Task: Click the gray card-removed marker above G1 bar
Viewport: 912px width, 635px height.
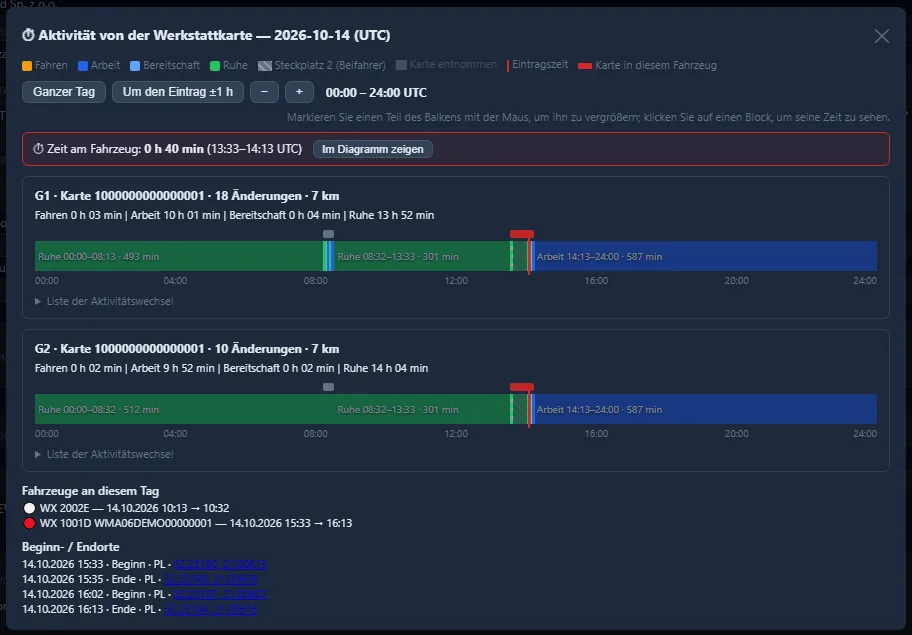Action: click(329, 234)
